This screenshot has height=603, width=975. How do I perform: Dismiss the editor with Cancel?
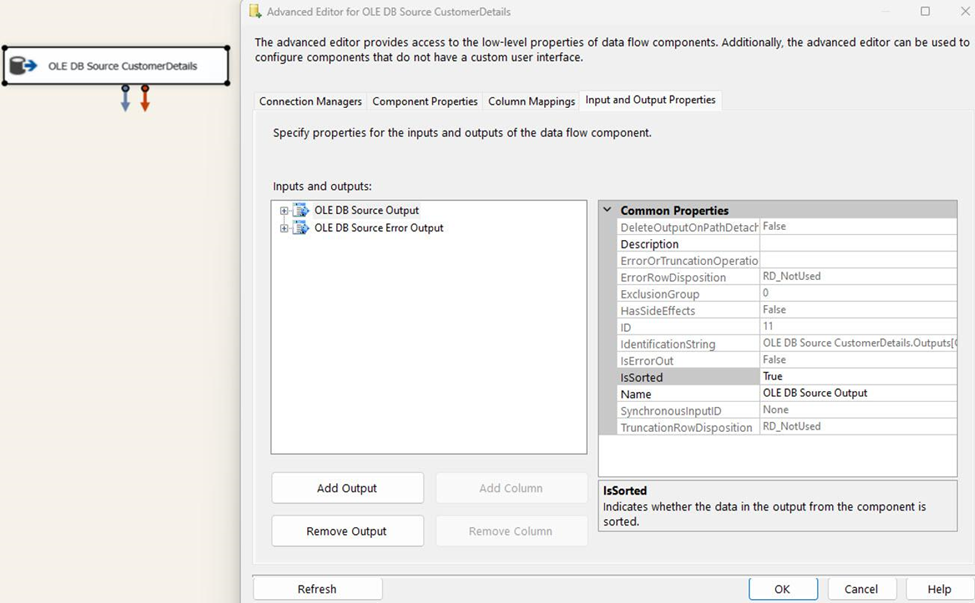pyautogui.click(x=861, y=588)
